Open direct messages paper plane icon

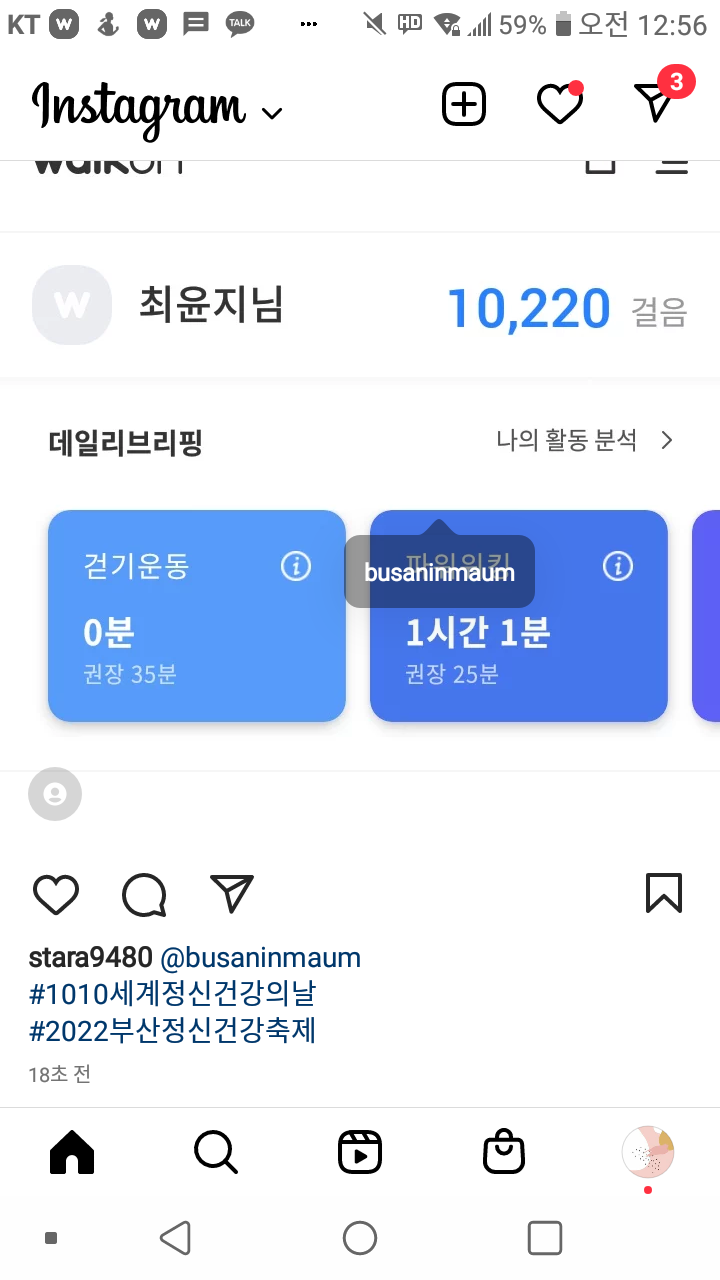[x=656, y=102]
